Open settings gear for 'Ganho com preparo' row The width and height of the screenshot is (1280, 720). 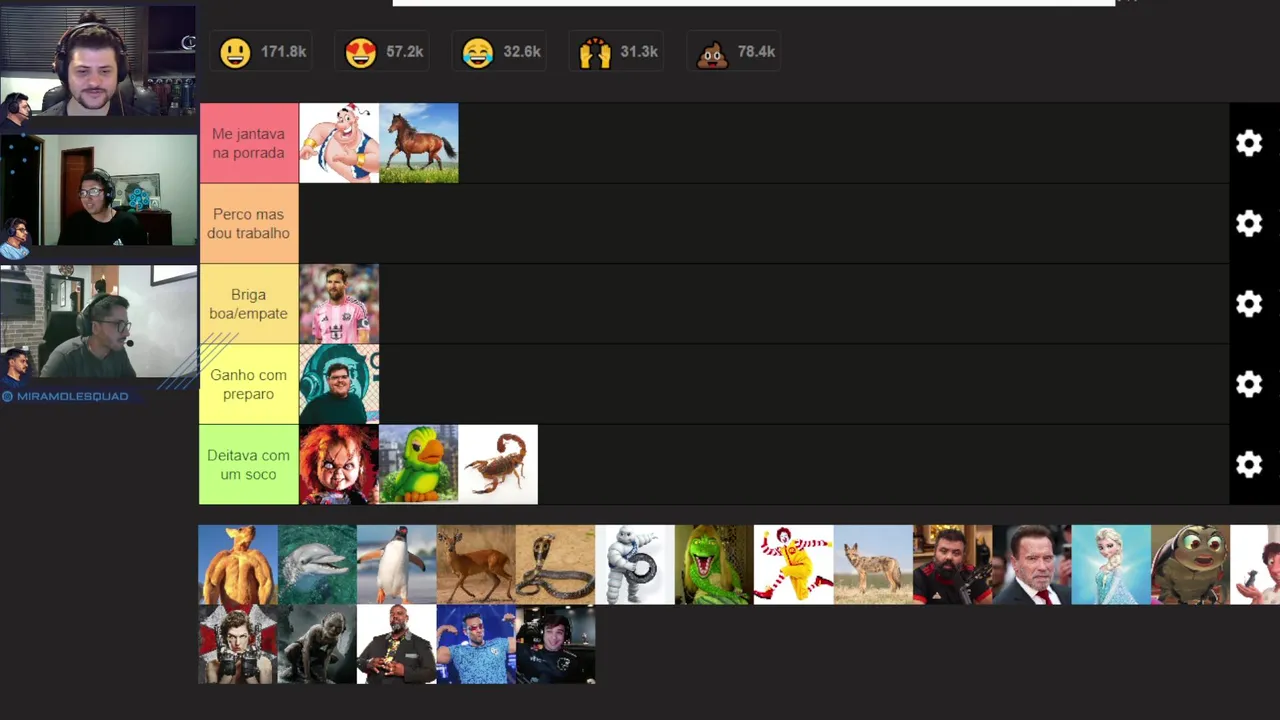tap(1249, 384)
